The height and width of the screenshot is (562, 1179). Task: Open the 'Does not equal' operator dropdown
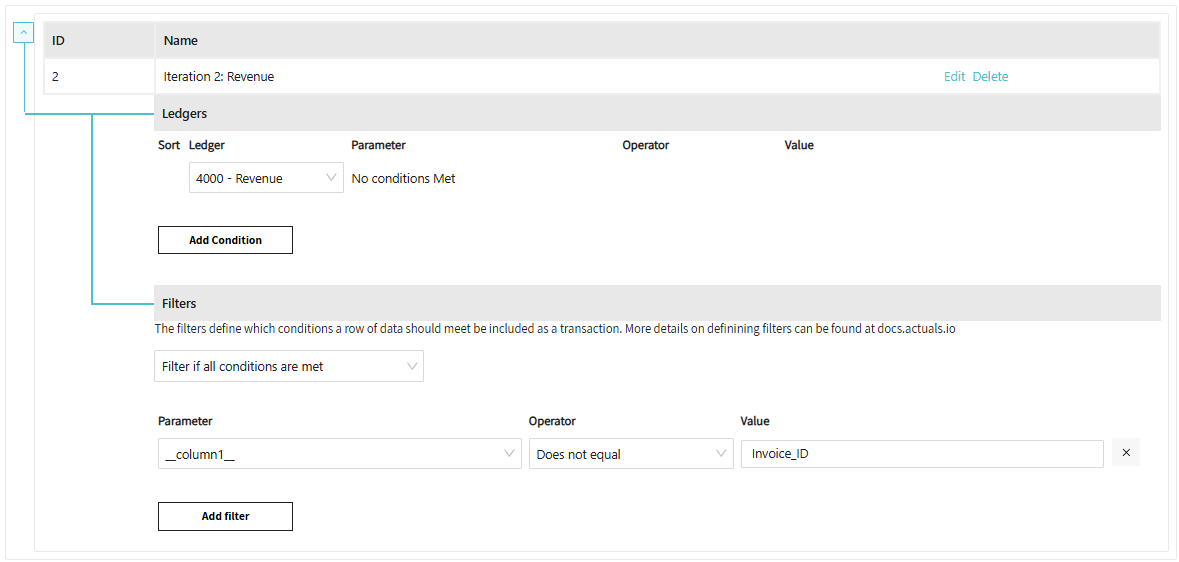[x=631, y=454]
